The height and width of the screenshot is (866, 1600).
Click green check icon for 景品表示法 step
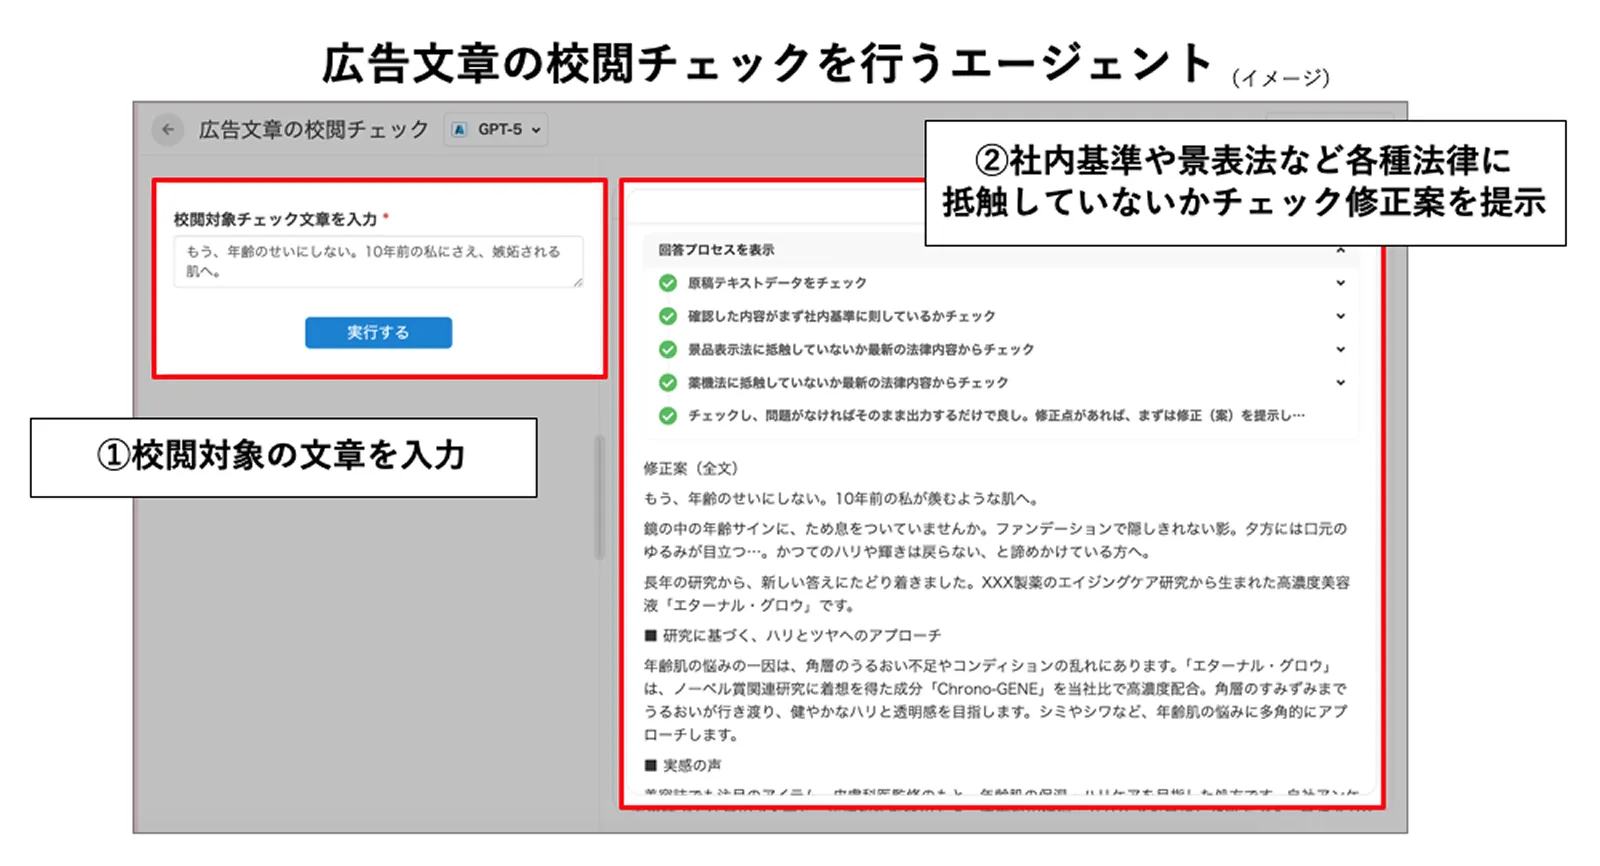coord(667,349)
